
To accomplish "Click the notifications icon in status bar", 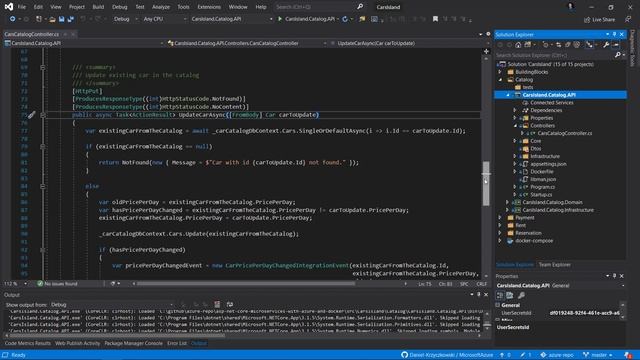I will pyautogui.click(x=628, y=355).
